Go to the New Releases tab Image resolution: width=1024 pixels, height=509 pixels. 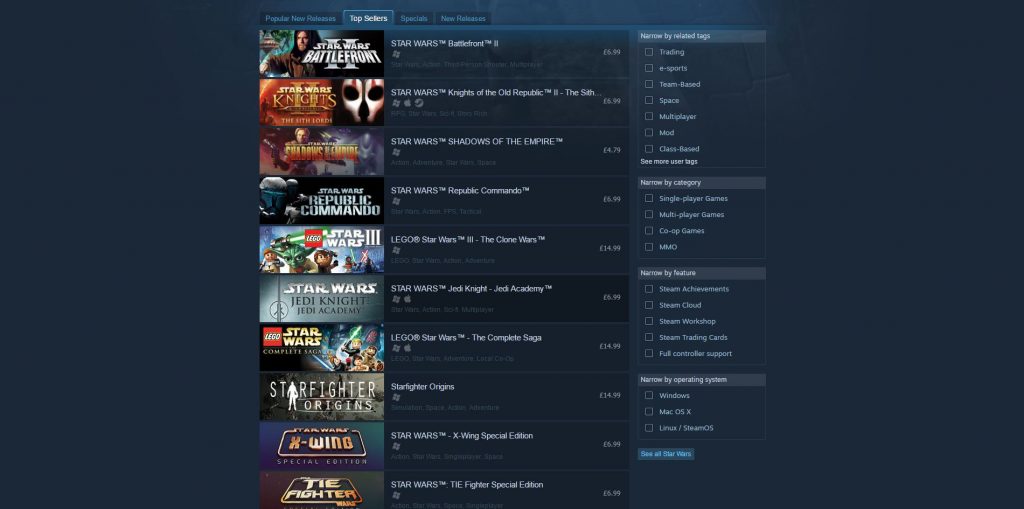coord(463,18)
